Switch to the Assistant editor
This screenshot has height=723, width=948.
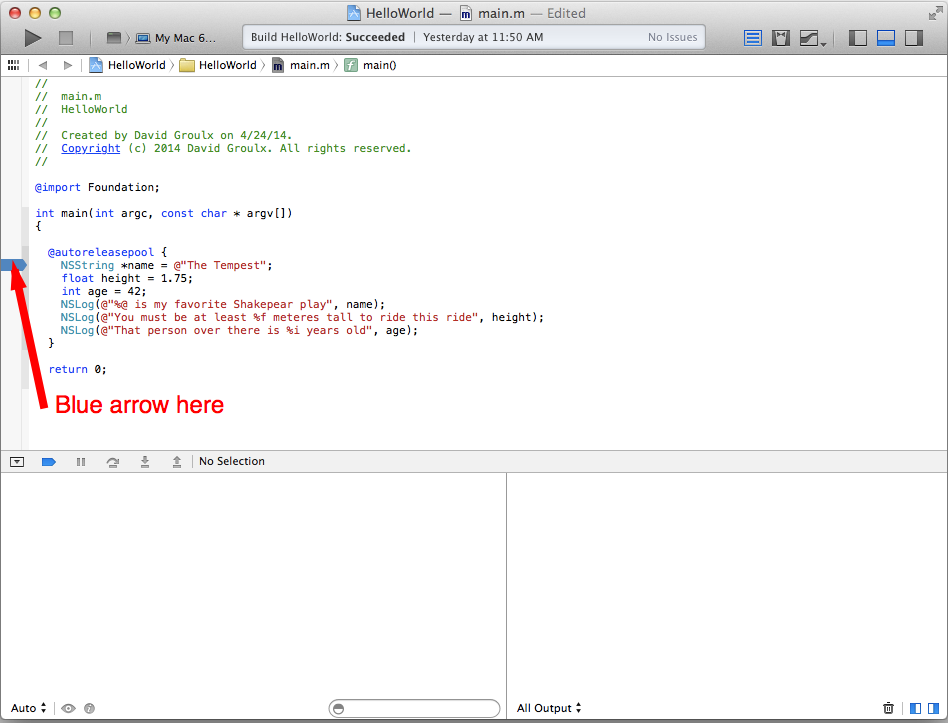(x=781, y=38)
